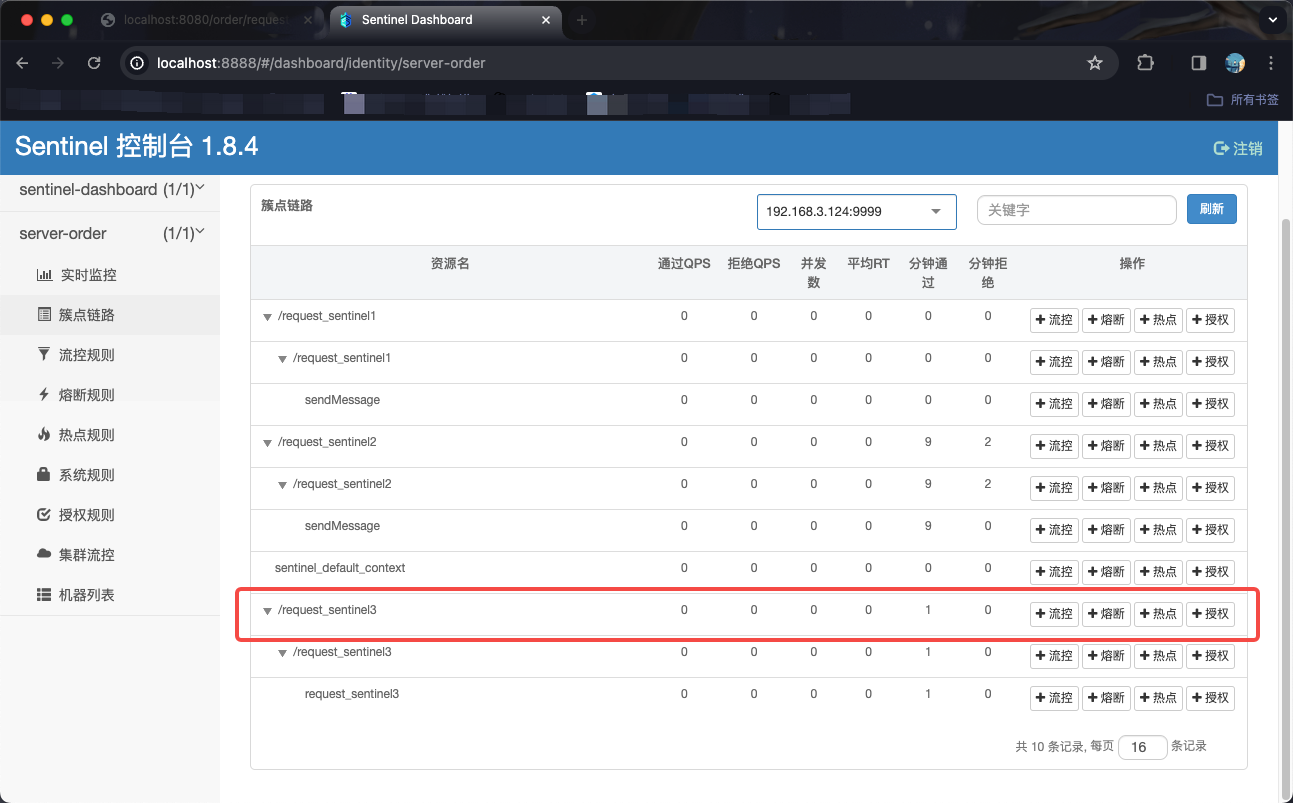Viewport: 1293px width, 803px height.
Task: Click the Sentinel 控制台 1.8.4 title
Action: 136,147
